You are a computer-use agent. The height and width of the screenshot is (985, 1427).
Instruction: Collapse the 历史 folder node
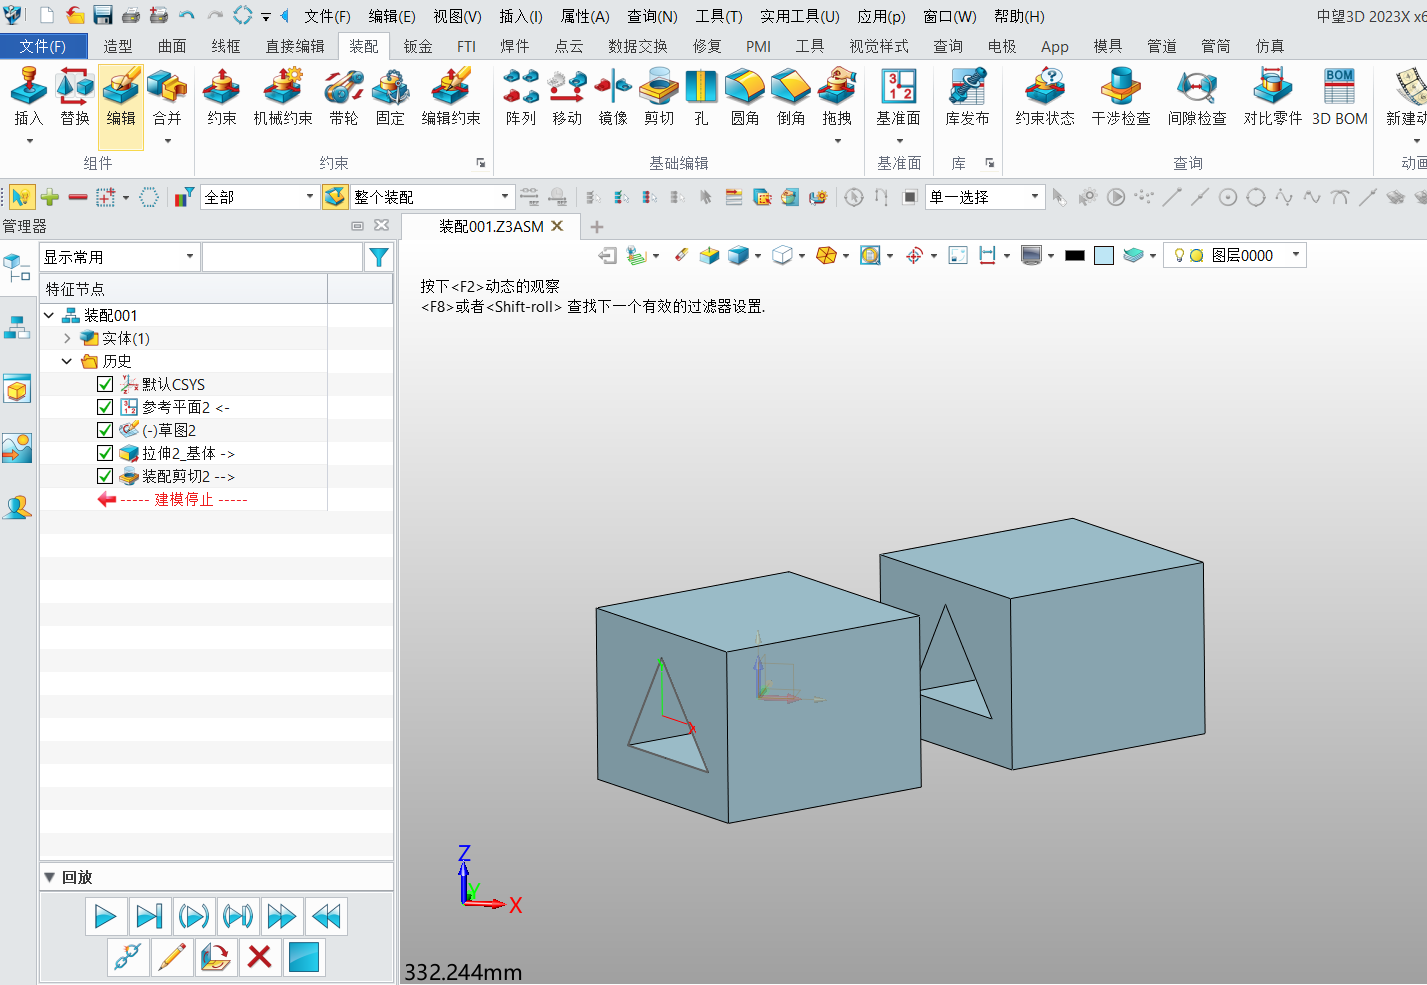67,361
